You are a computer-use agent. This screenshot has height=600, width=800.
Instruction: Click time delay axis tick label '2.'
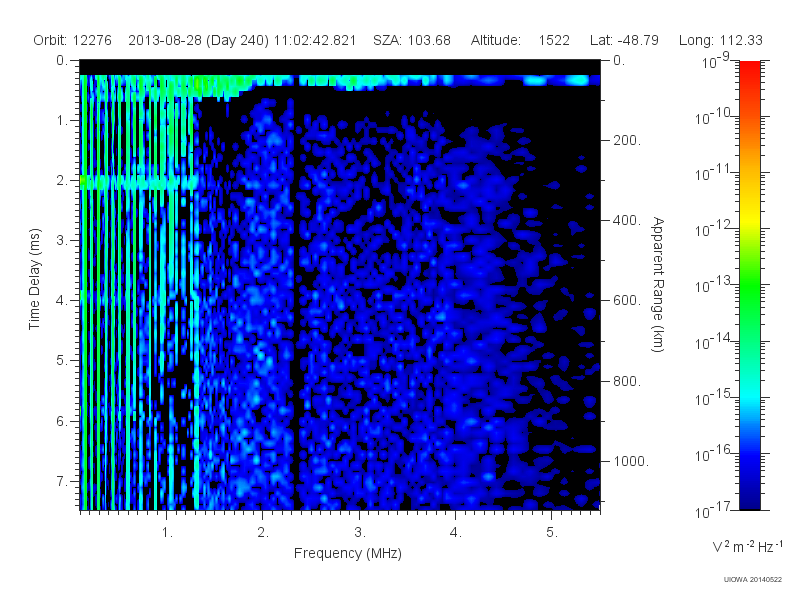[x=62, y=181]
